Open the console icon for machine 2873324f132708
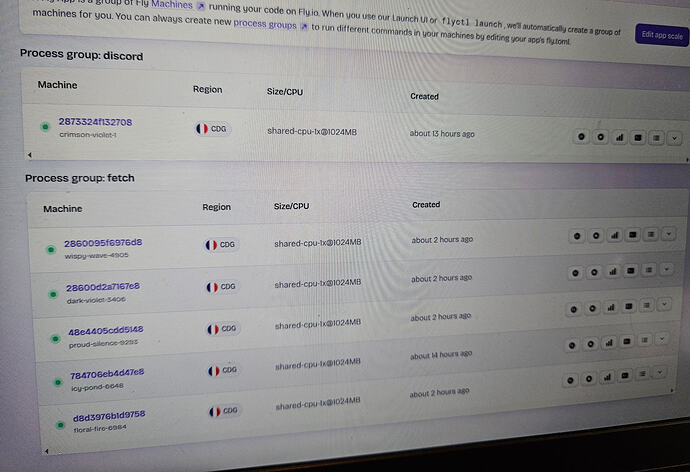Viewport: 690px width, 472px height. click(x=638, y=138)
